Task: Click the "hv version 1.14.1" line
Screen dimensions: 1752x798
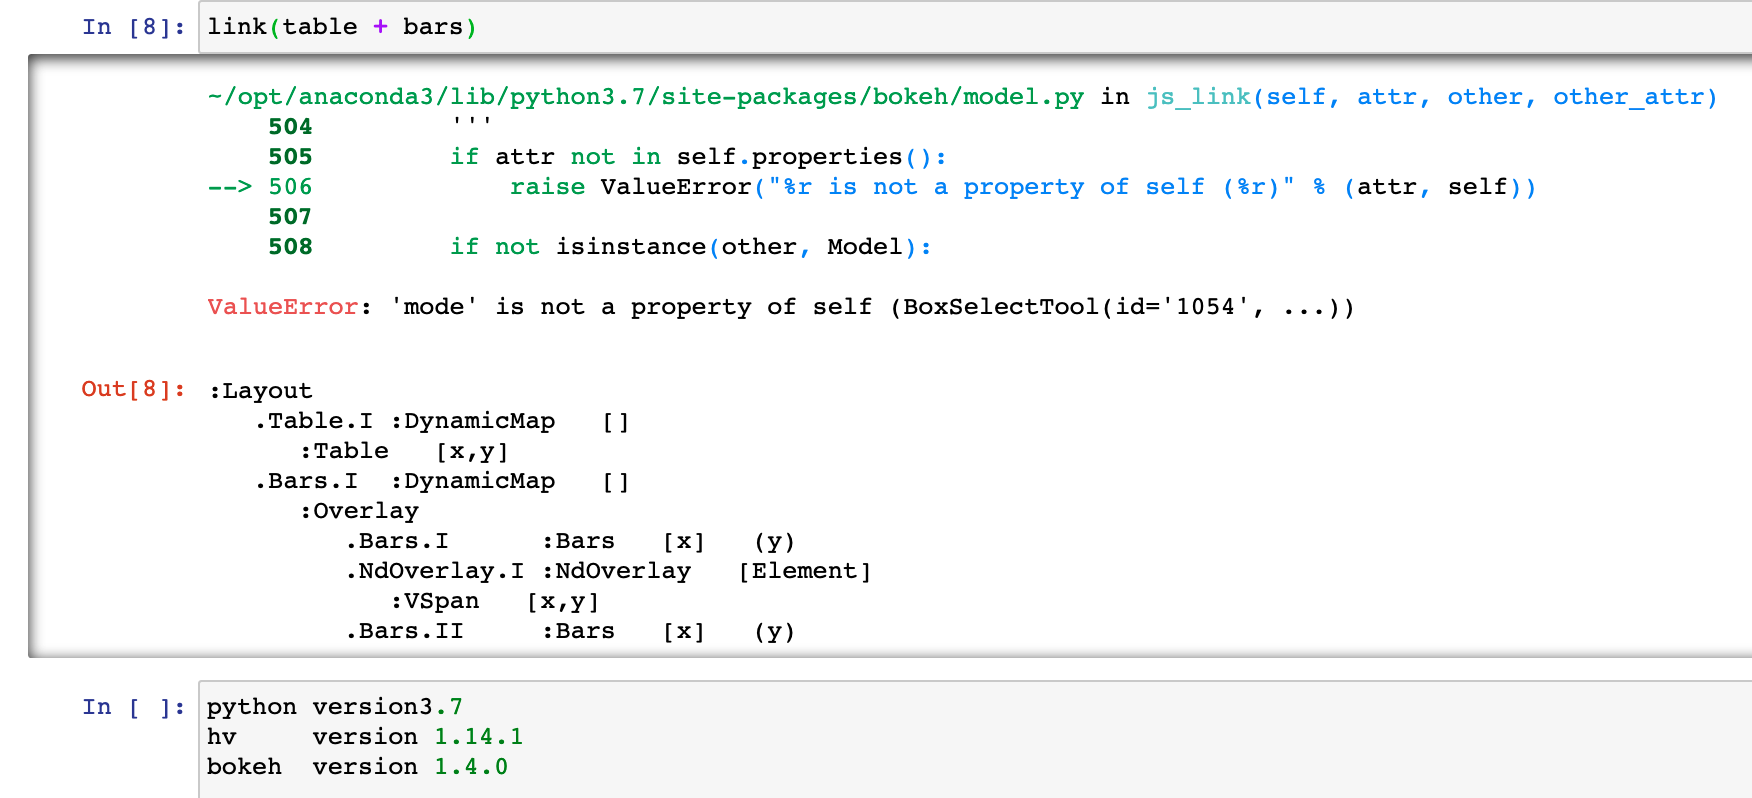Action: click(365, 737)
